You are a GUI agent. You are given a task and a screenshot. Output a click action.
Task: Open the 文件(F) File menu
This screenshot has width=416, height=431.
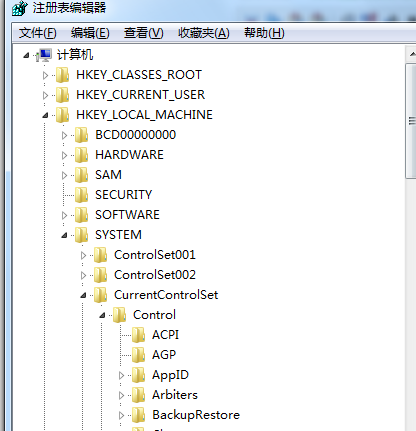(x=38, y=33)
